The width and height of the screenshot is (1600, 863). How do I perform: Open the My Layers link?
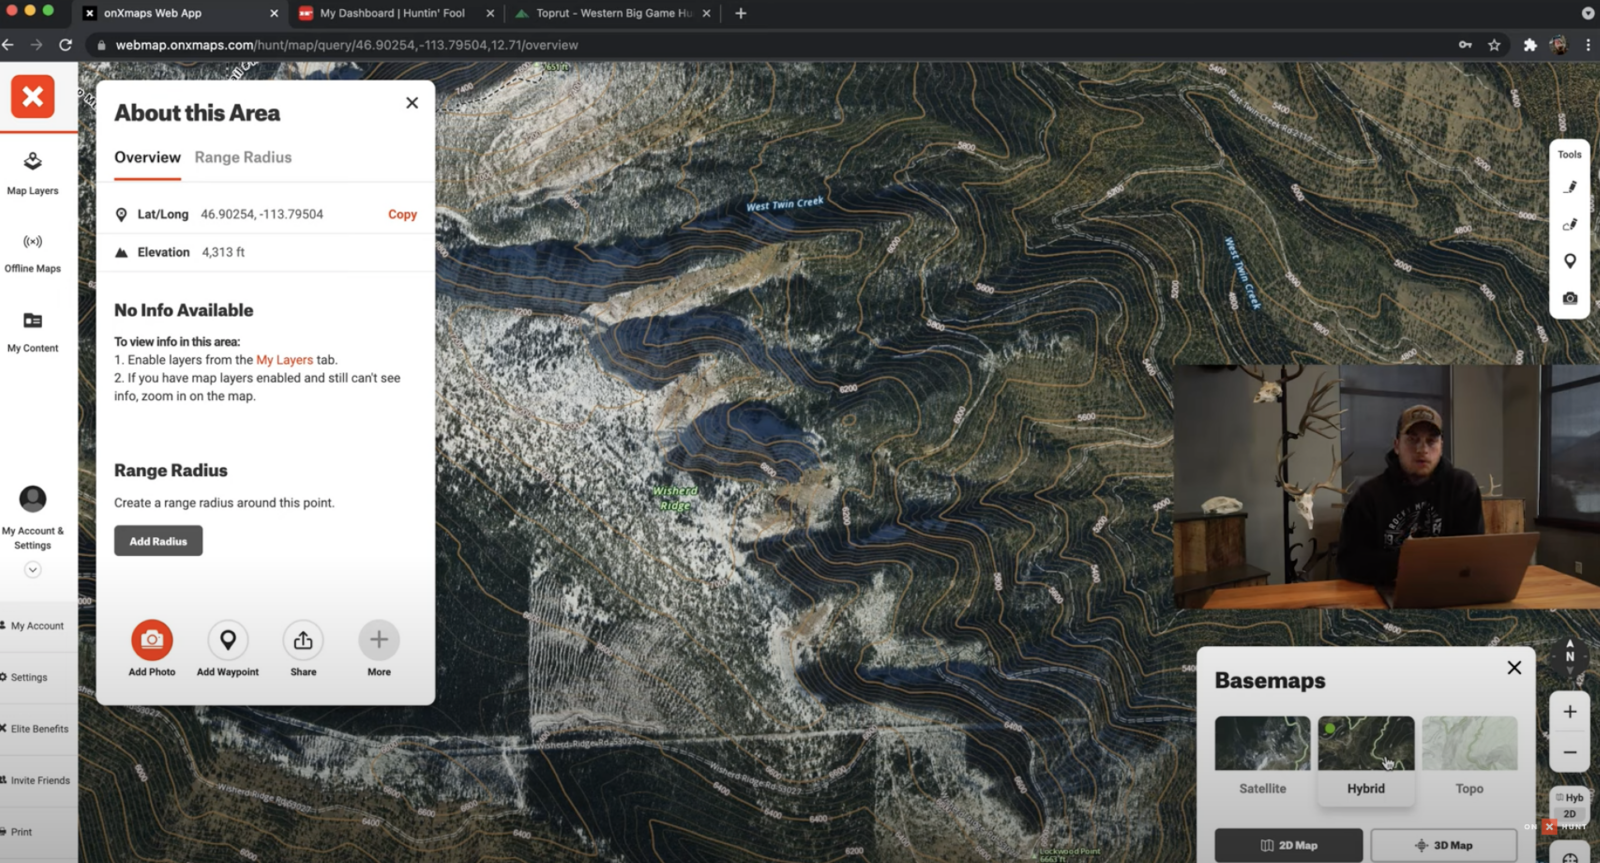284,360
